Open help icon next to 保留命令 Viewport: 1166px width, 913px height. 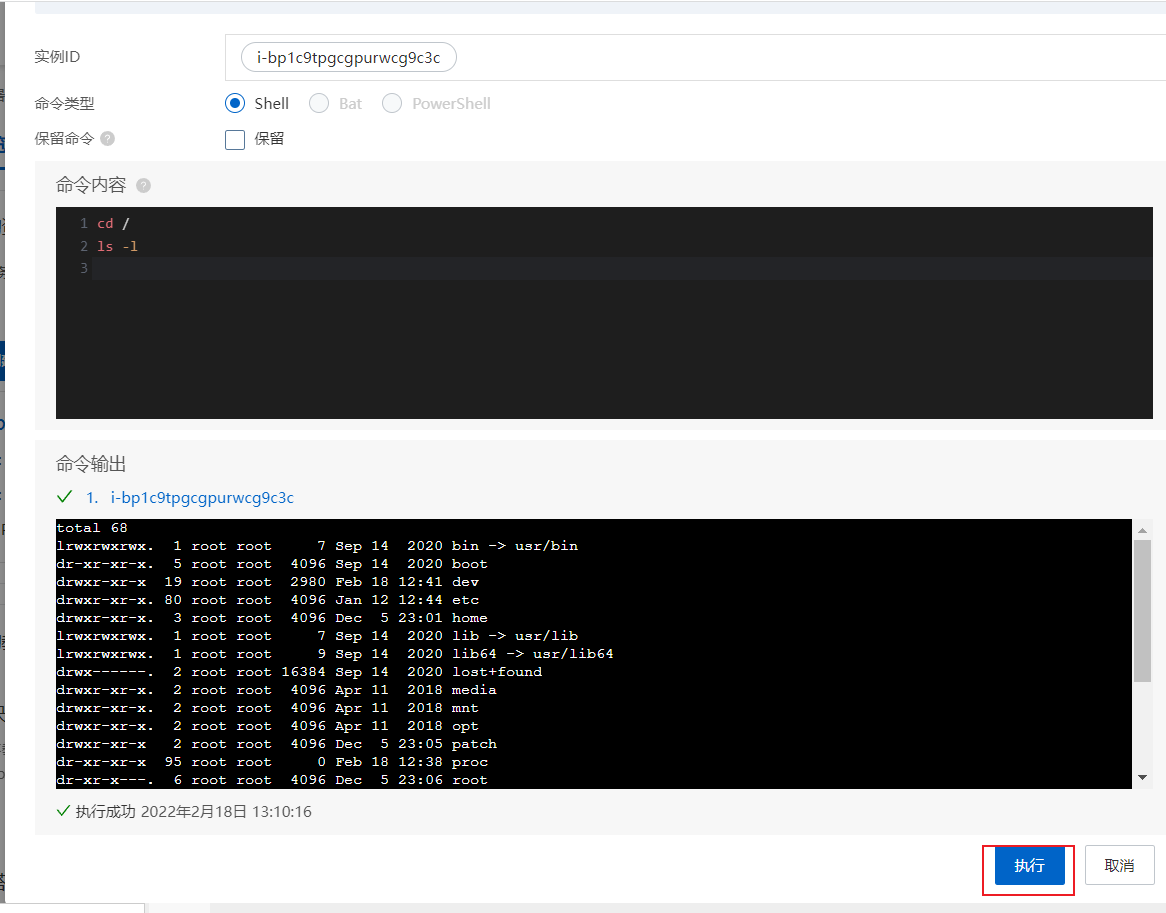click(108, 138)
